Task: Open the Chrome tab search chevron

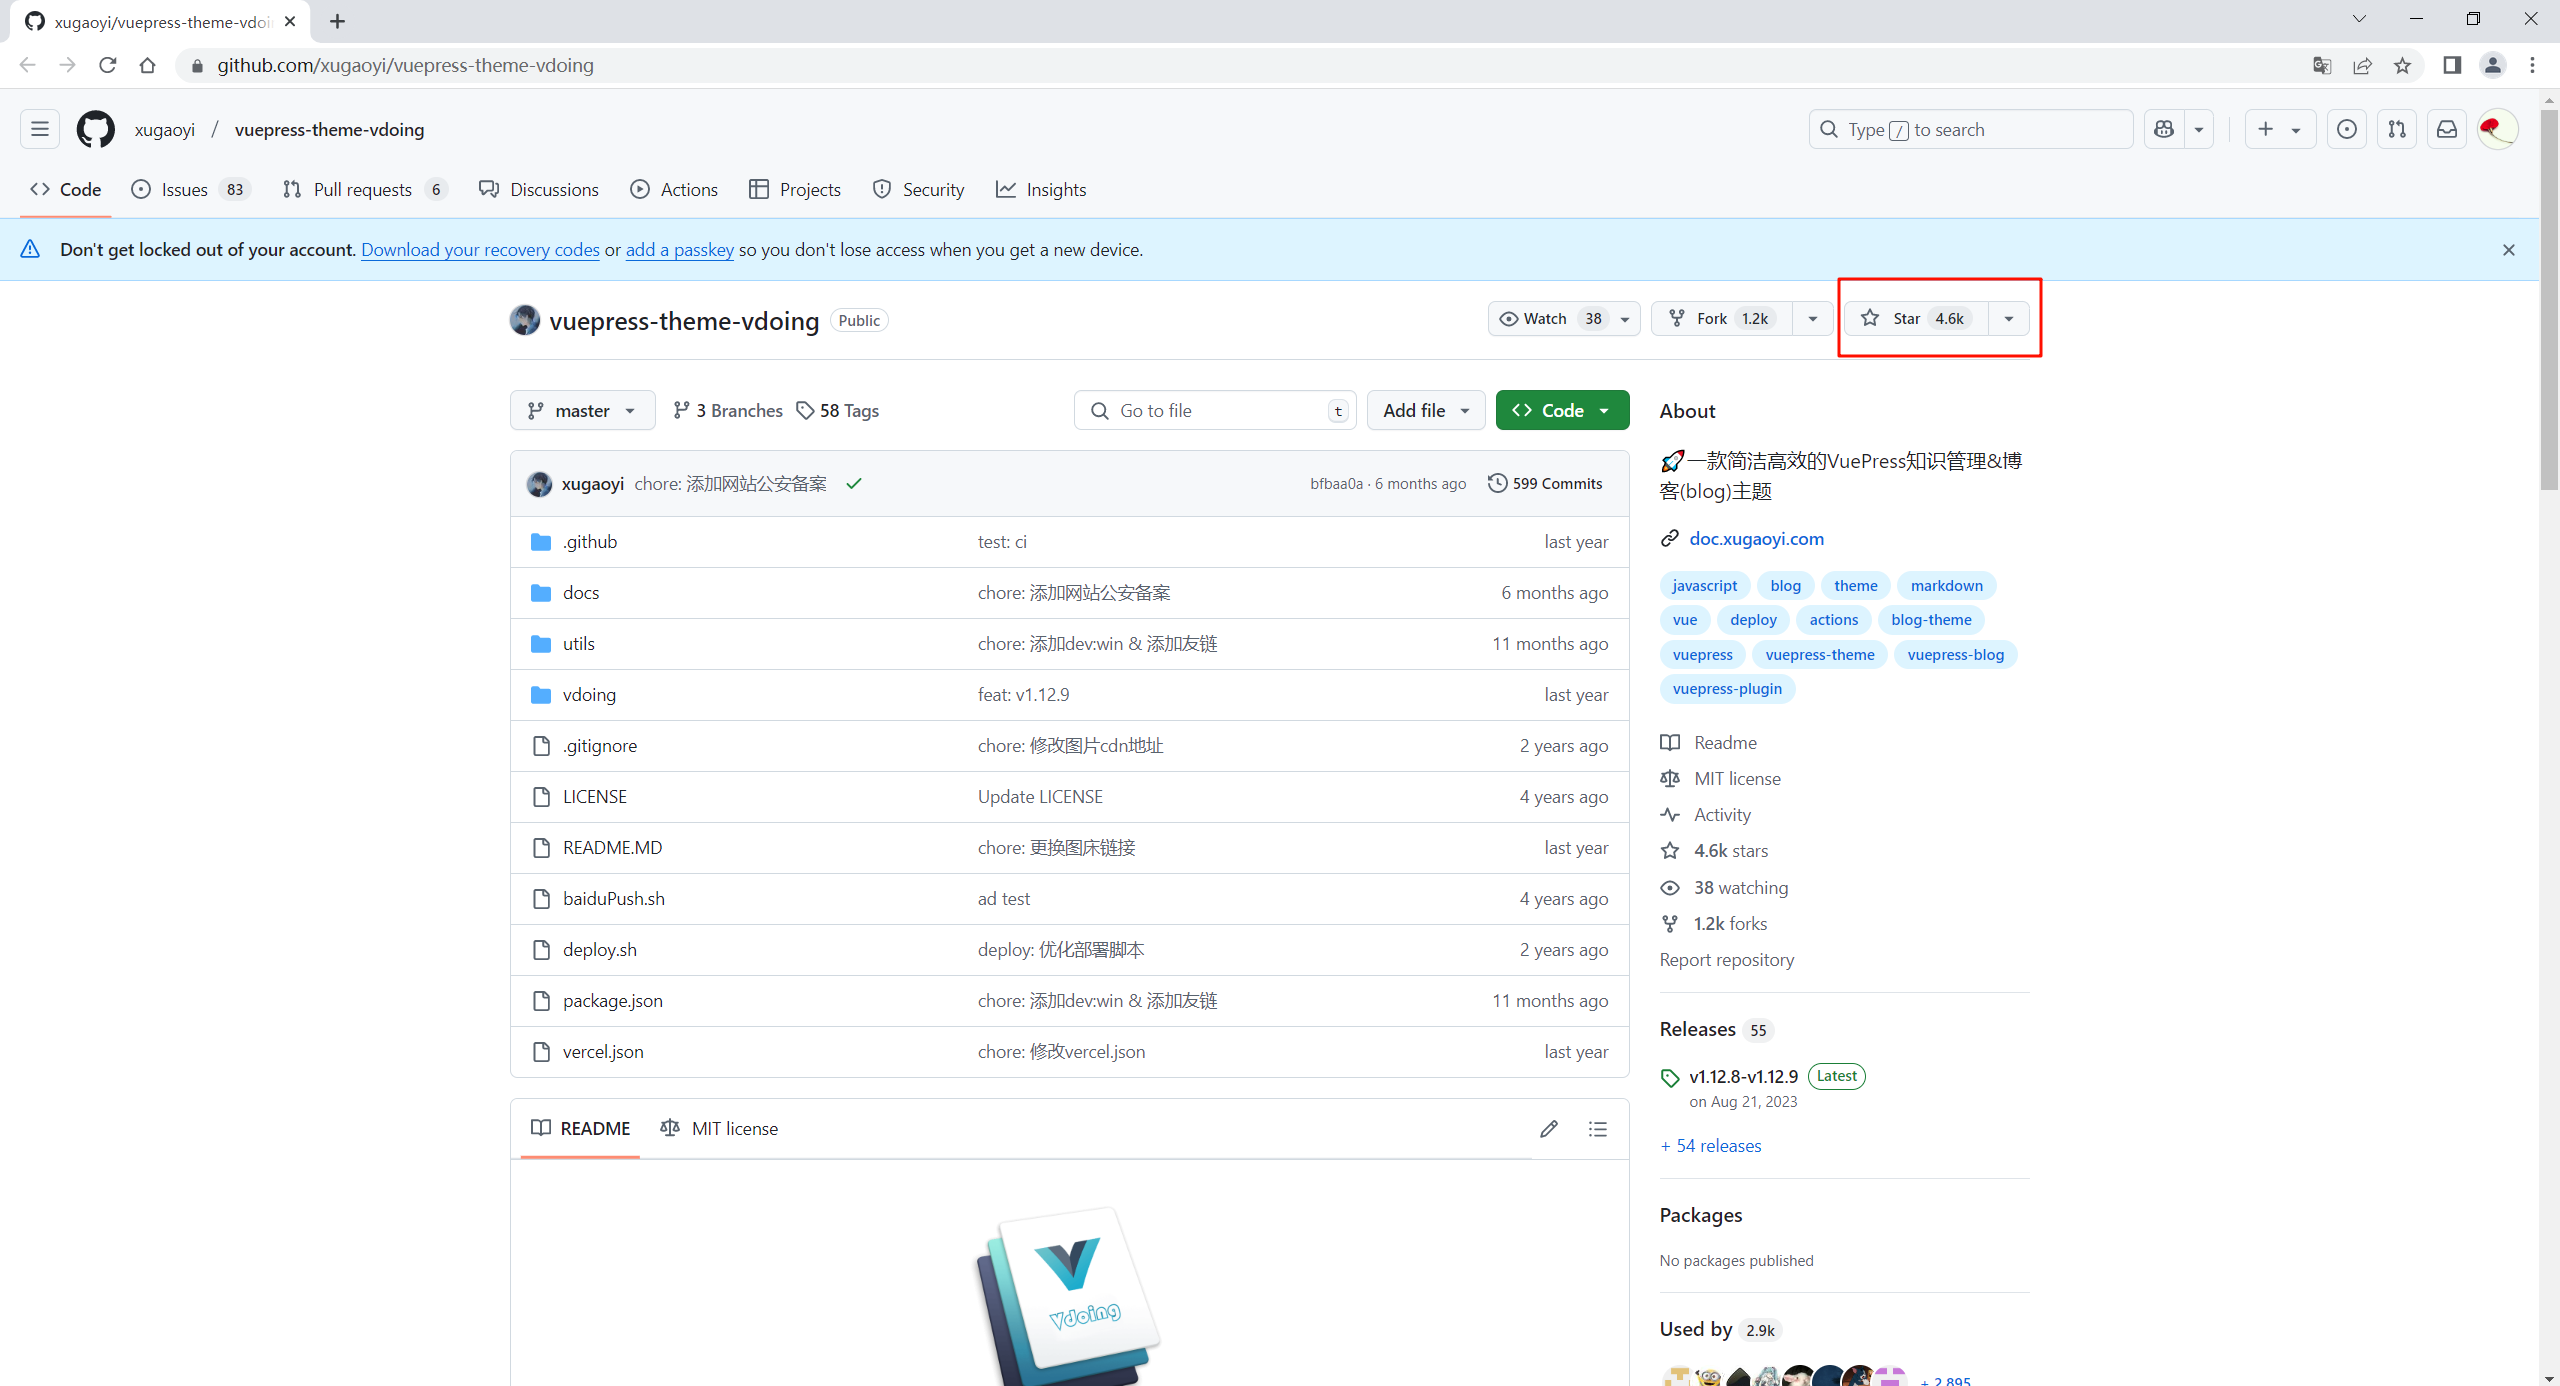Action: pyautogui.click(x=2359, y=19)
